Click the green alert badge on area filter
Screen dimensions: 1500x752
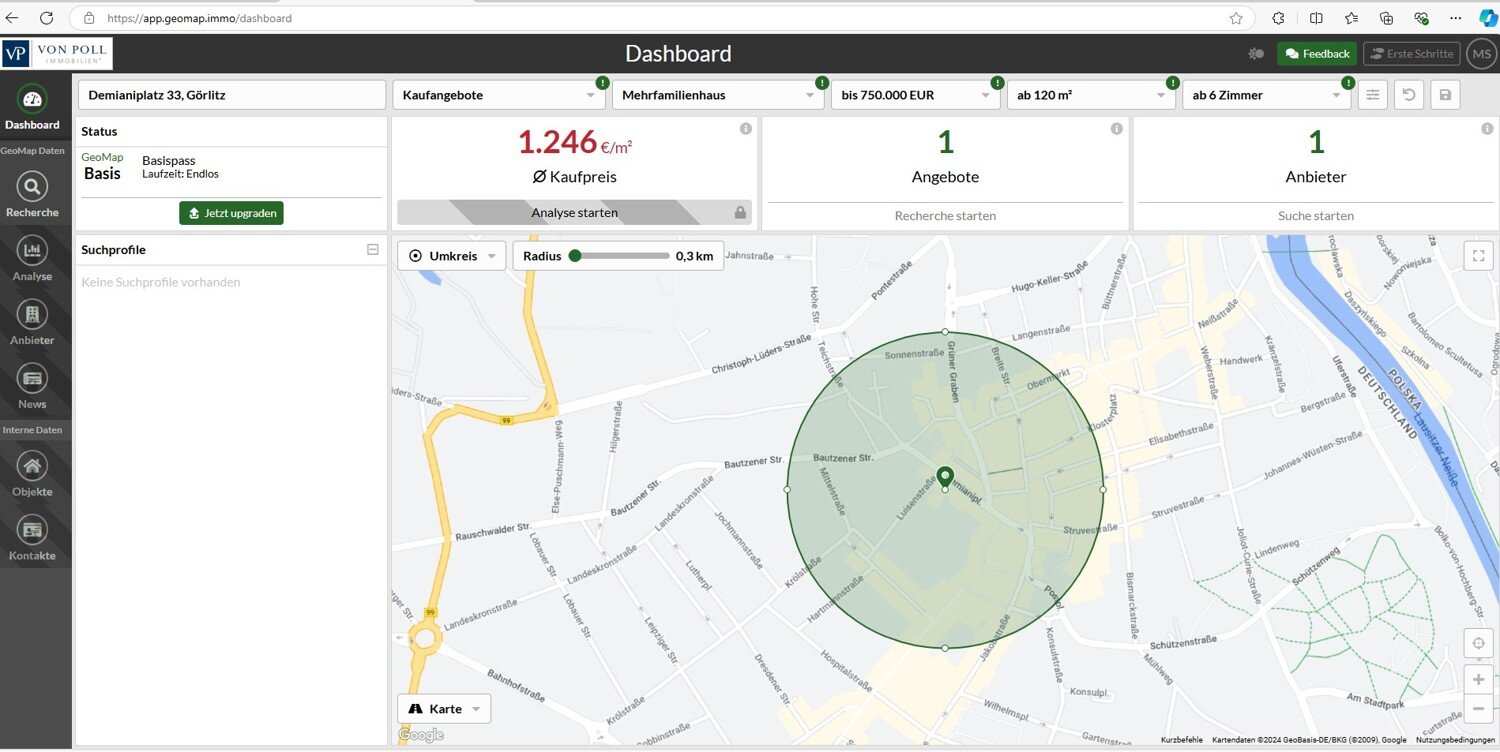point(1173,83)
